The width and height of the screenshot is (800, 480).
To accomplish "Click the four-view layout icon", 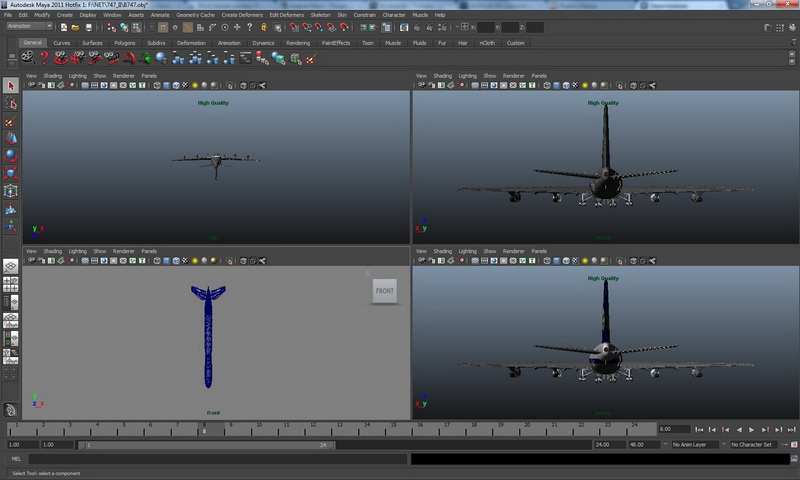I will point(11,285).
